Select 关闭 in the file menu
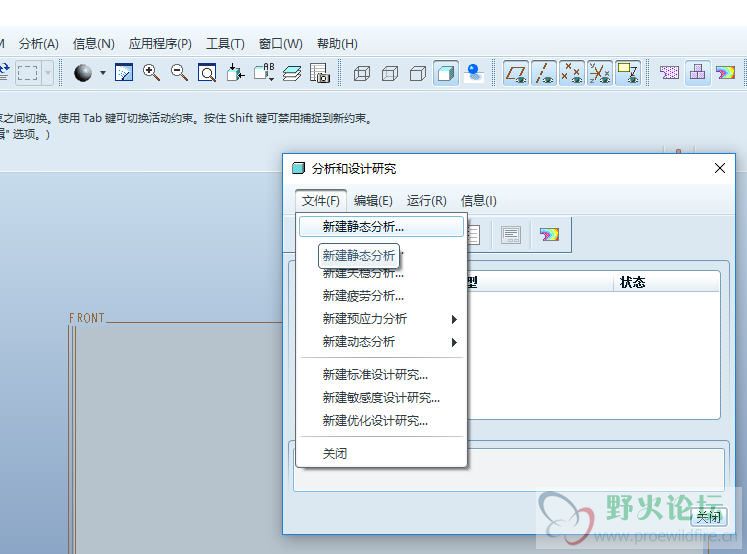Image resolution: width=747 pixels, height=554 pixels. (381, 453)
